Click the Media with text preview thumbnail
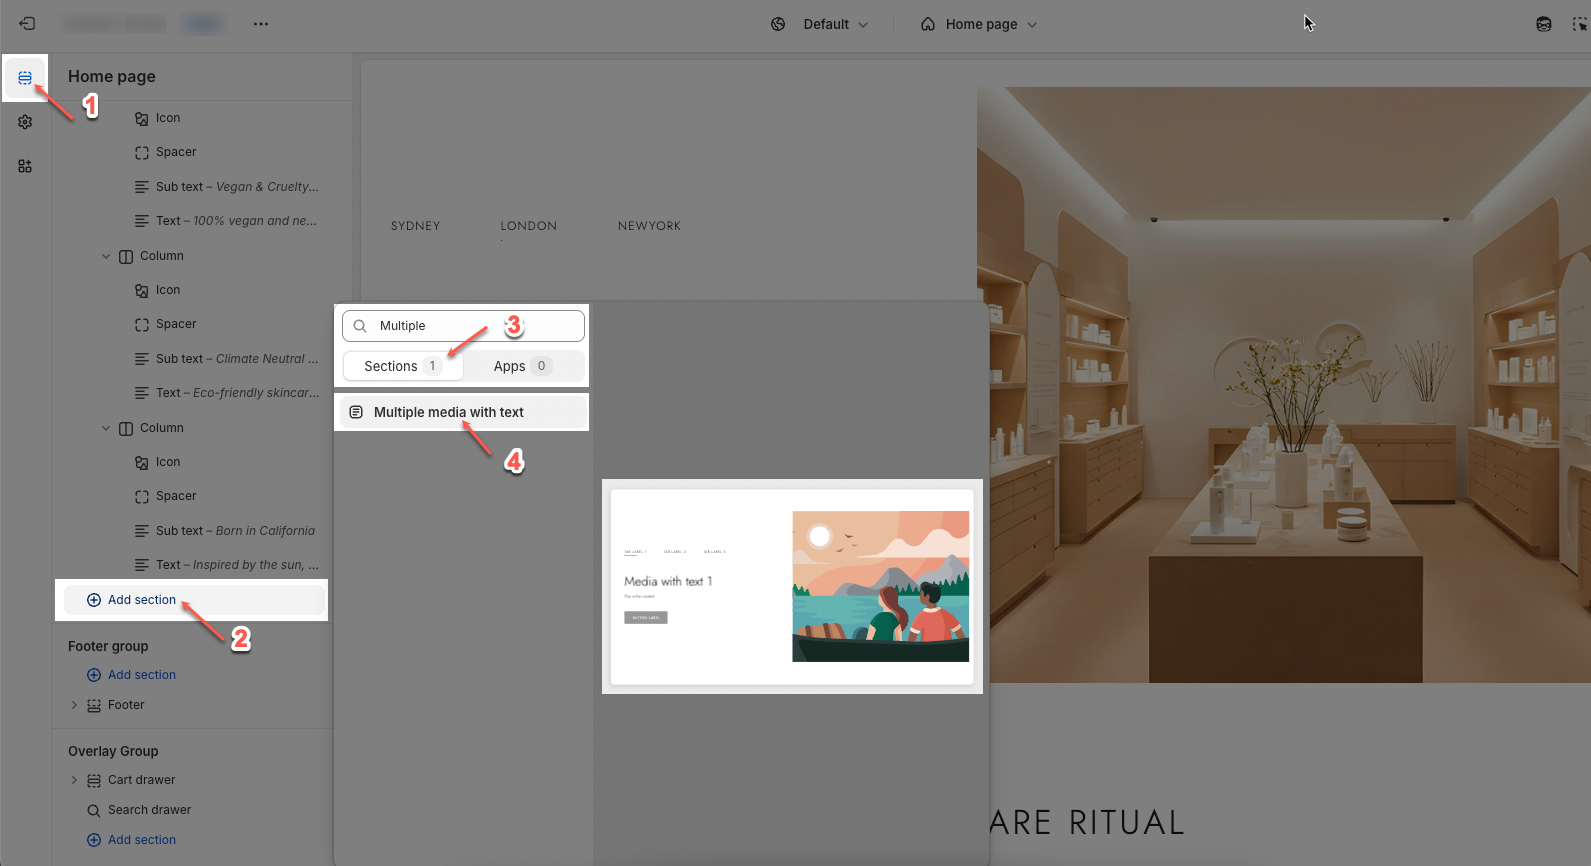1591x866 pixels. 791,586
